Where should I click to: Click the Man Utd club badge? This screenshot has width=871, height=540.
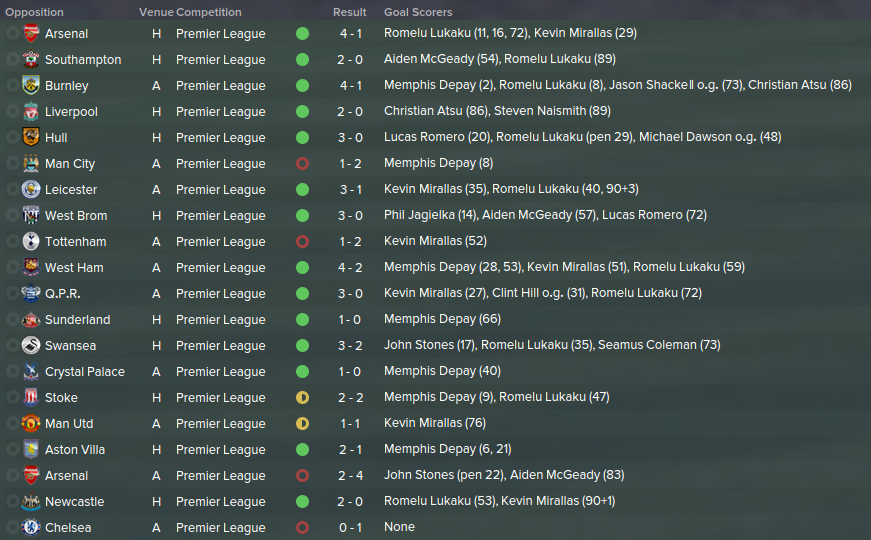(31, 423)
